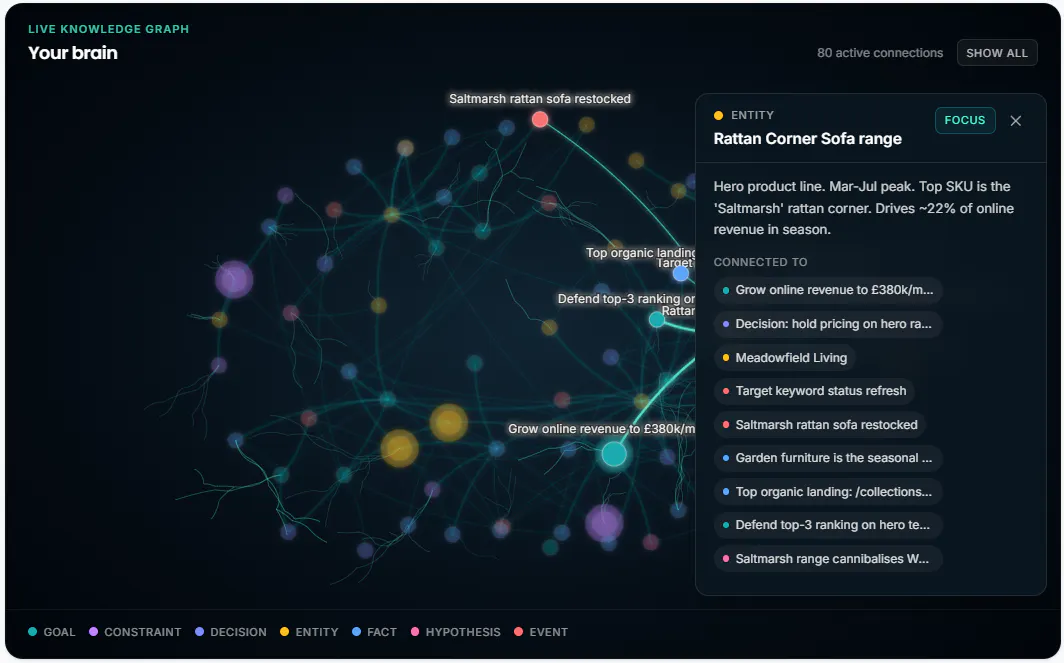Click the CONNECTED TO heading

point(760,262)
